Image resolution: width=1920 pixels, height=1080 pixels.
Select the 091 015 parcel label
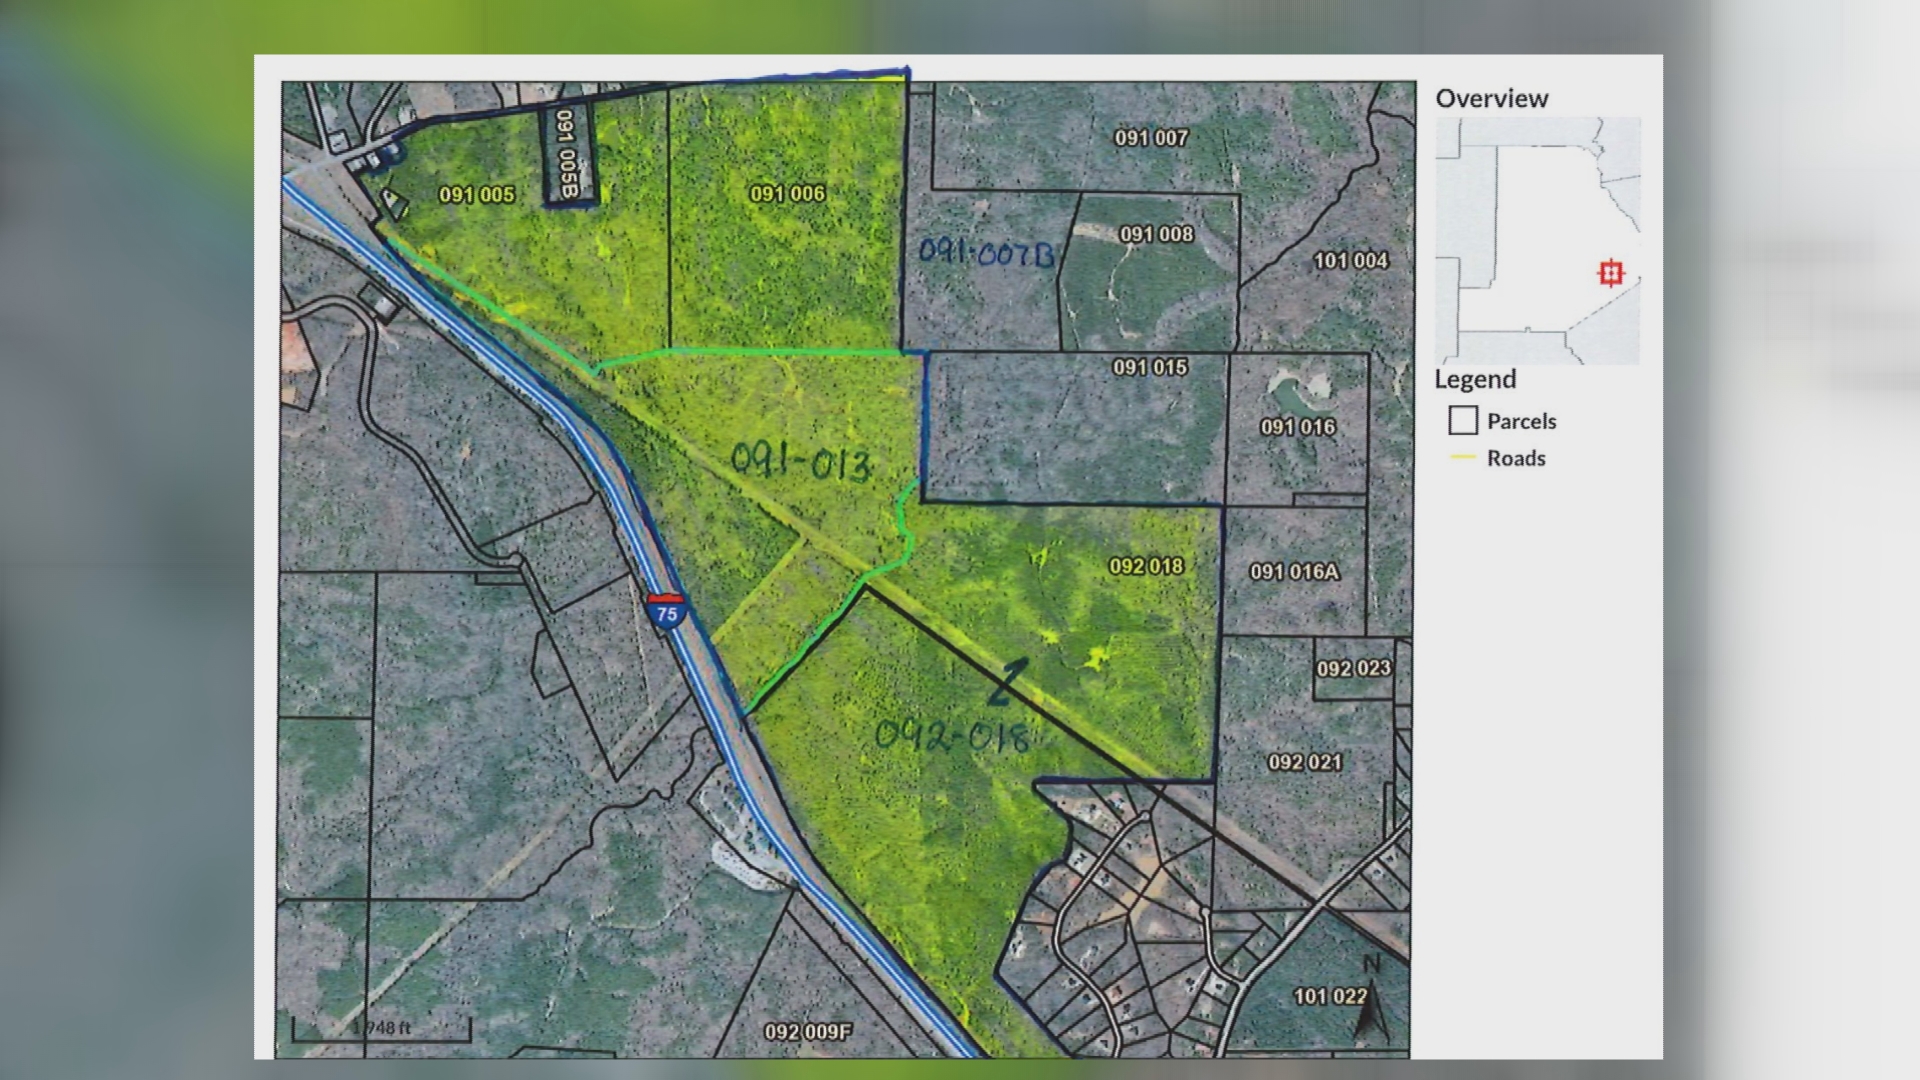pyautogui.click(x=1150, y=367)
